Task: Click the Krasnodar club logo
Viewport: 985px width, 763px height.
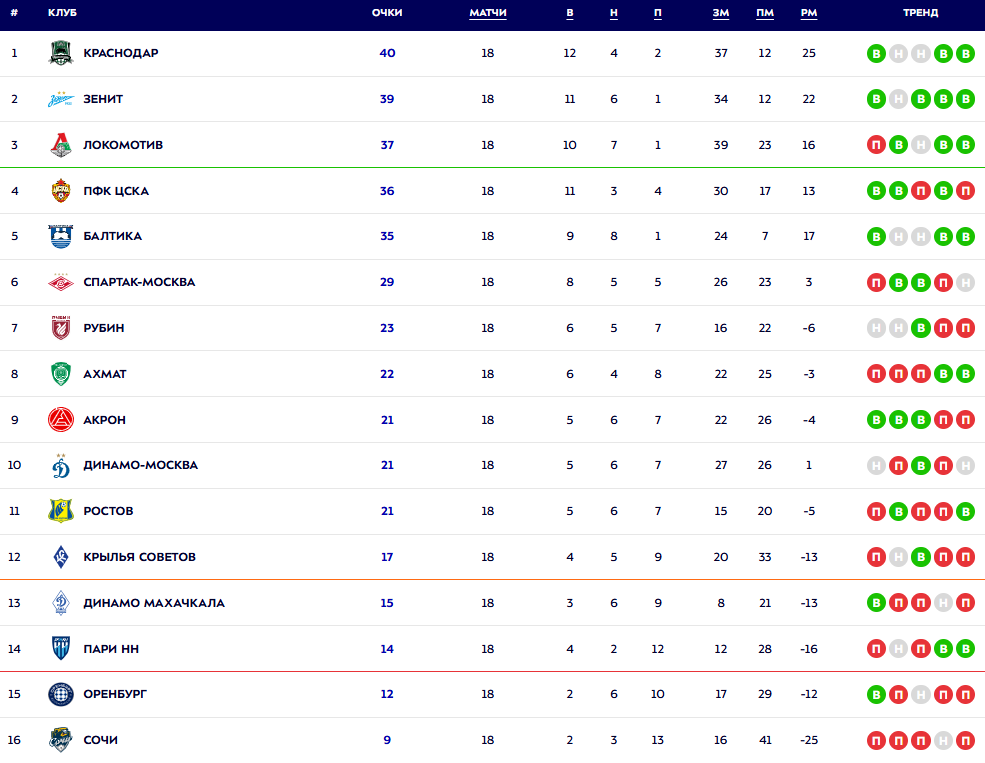Action: point(61,53)
